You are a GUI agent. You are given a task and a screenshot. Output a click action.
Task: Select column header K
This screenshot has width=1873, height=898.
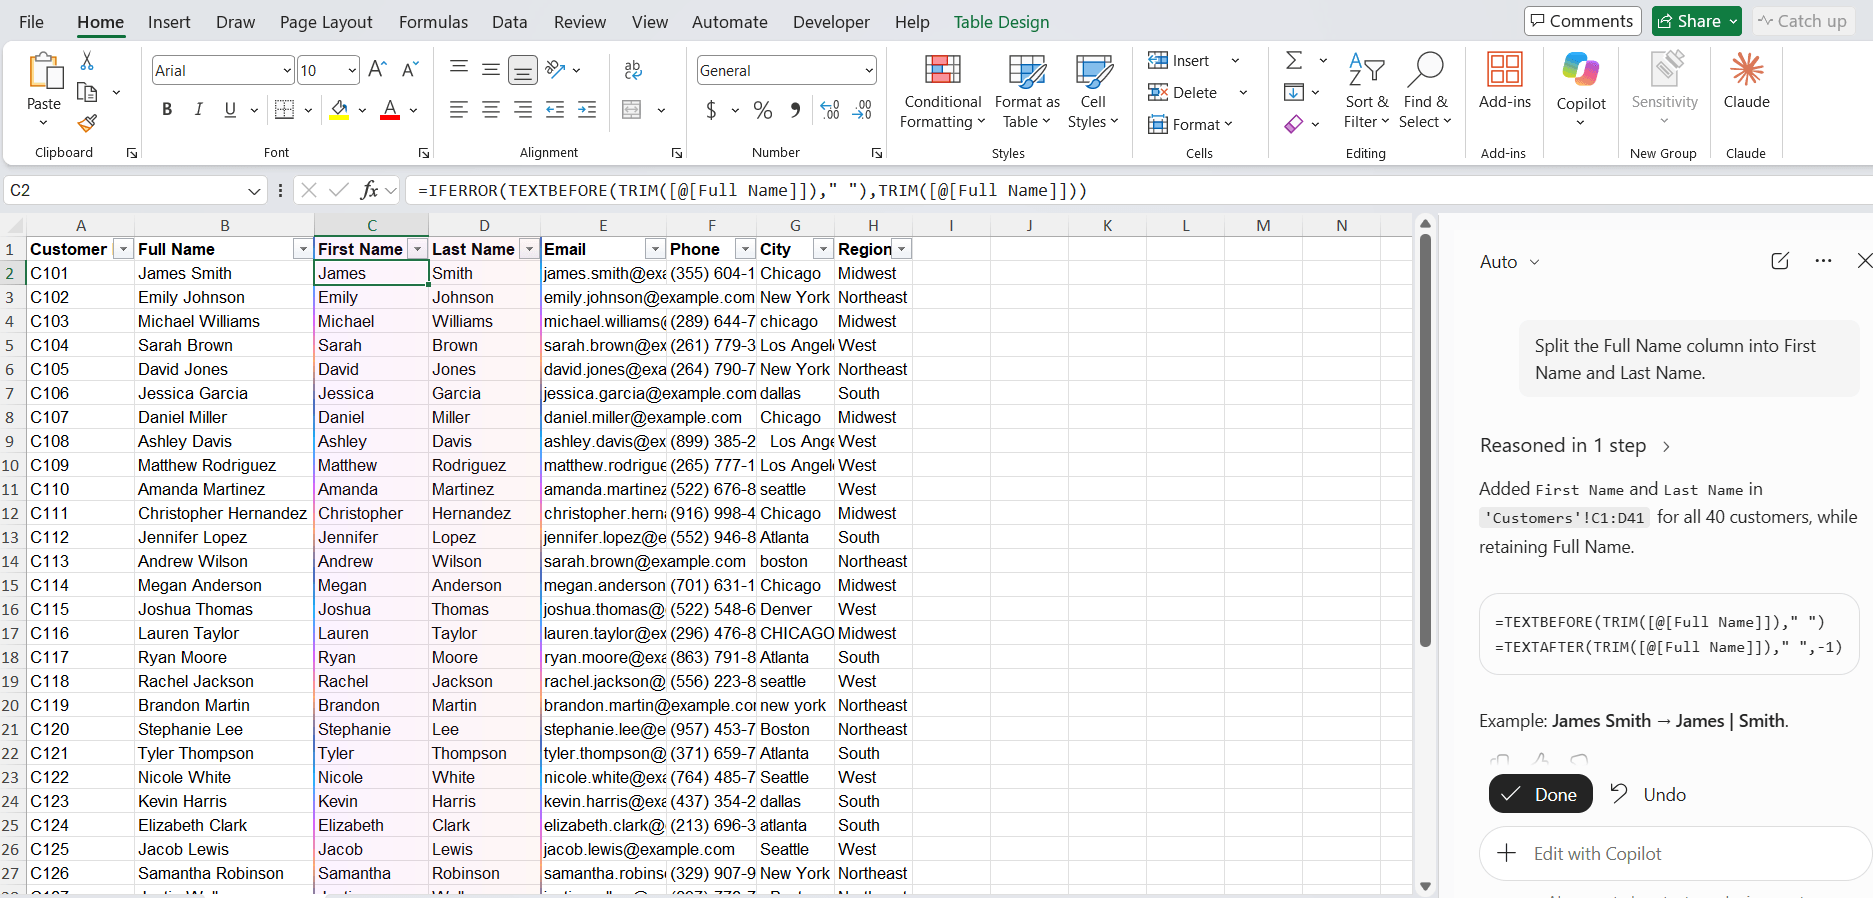tap(1107, 225)
